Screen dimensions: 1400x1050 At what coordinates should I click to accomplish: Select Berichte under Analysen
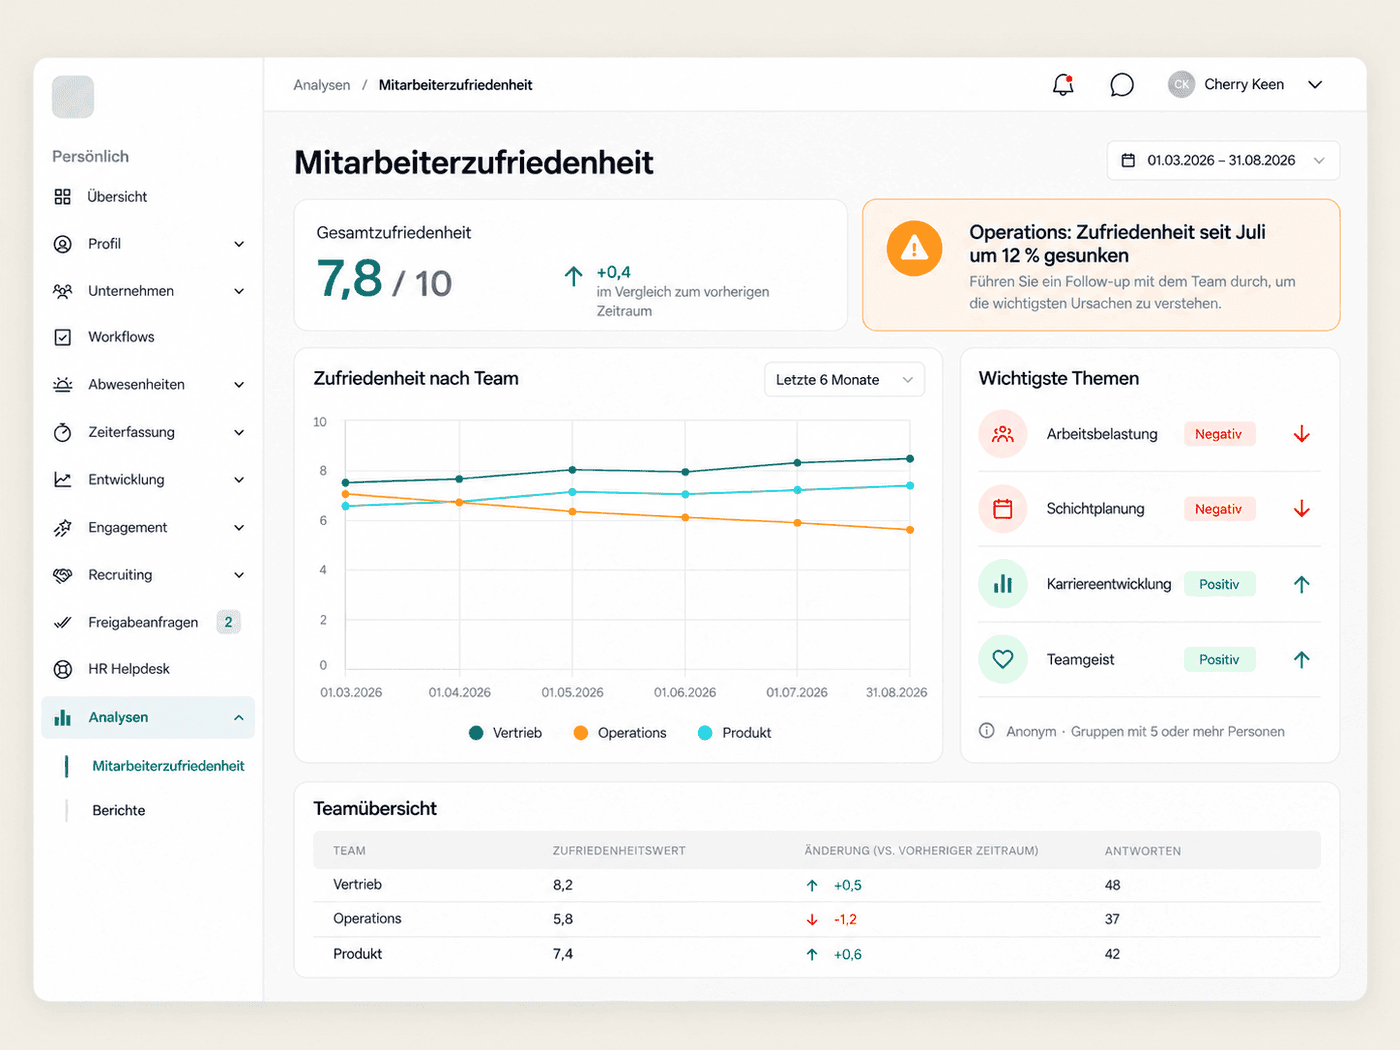click(x=119, y=811)
